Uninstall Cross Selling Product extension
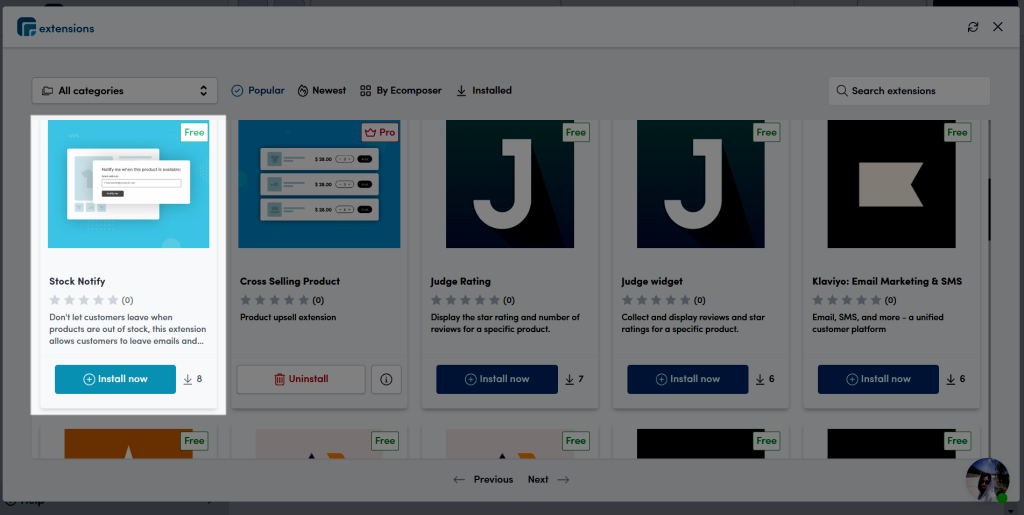This screenshot has height=515, width=1024. [301, 379]
